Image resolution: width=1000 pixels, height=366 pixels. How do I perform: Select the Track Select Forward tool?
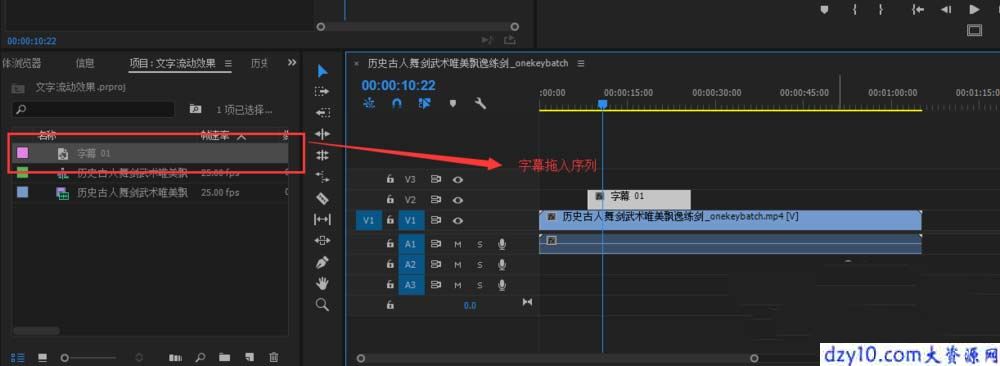pos(323,92)
